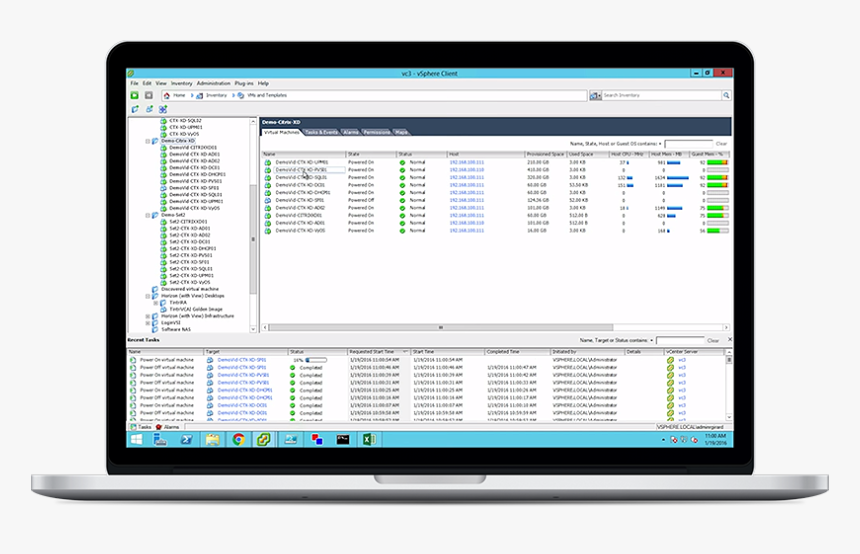Click the New Virtual Machine toolbar icon
The width and height of the screenshot is (860, 554).
coord(149,109)
